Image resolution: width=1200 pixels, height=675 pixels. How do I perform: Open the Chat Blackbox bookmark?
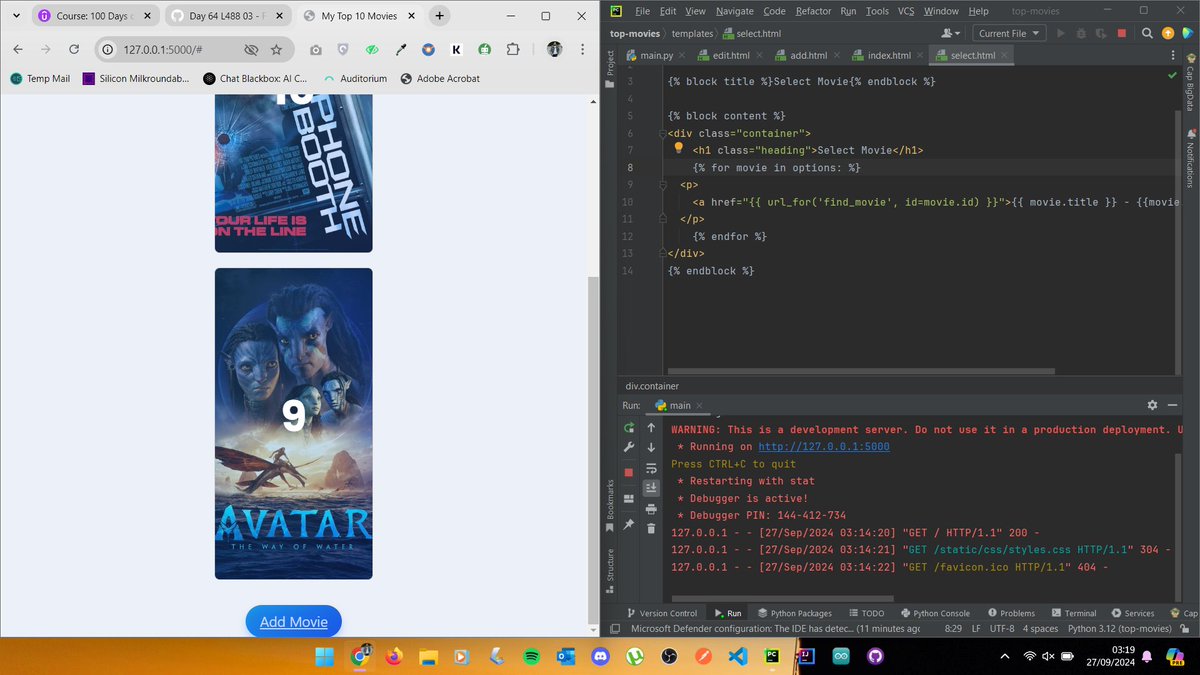[255, 78]
